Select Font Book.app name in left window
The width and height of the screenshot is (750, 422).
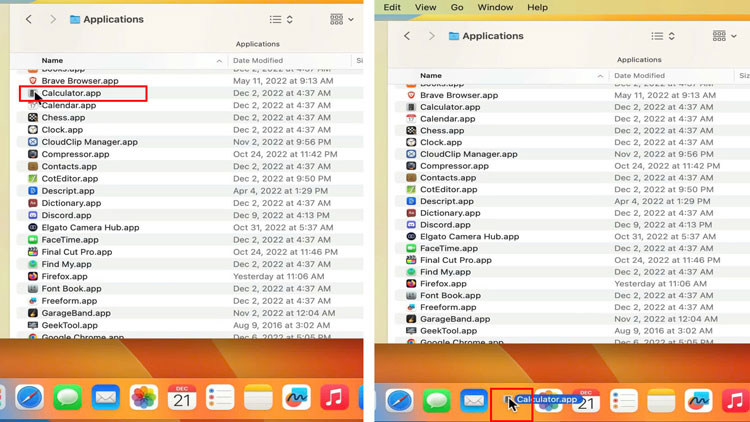click(71, 289)
